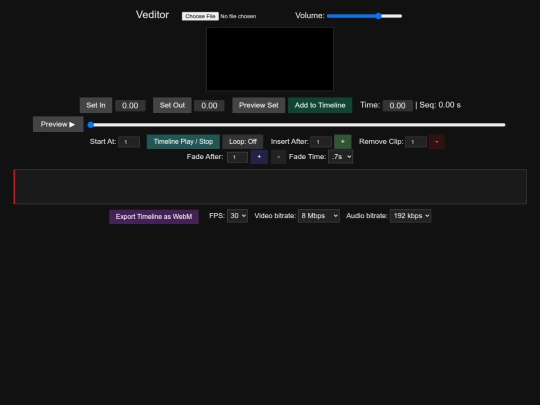Click the Seq: 0.00 s readout
This screenshot has height=405, width=540.
[440, 105]
